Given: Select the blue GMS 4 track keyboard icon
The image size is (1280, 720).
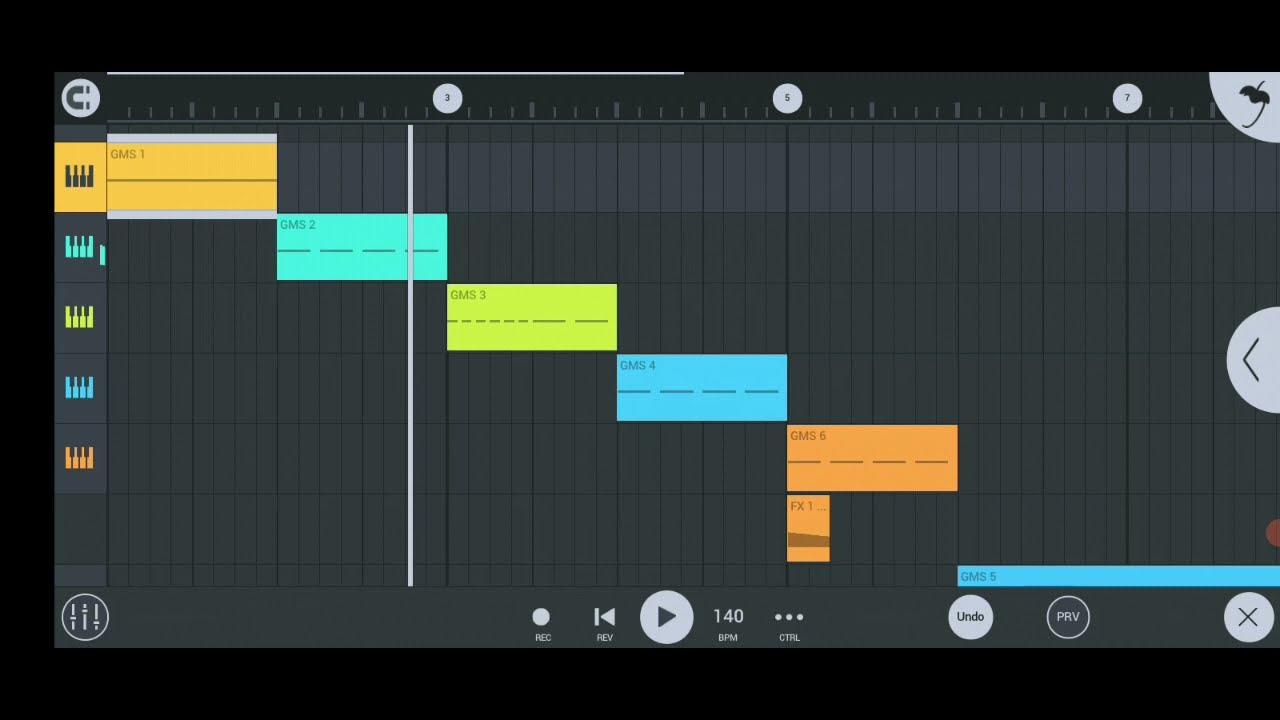Looking at the screenshot, I should coord(80,387).
